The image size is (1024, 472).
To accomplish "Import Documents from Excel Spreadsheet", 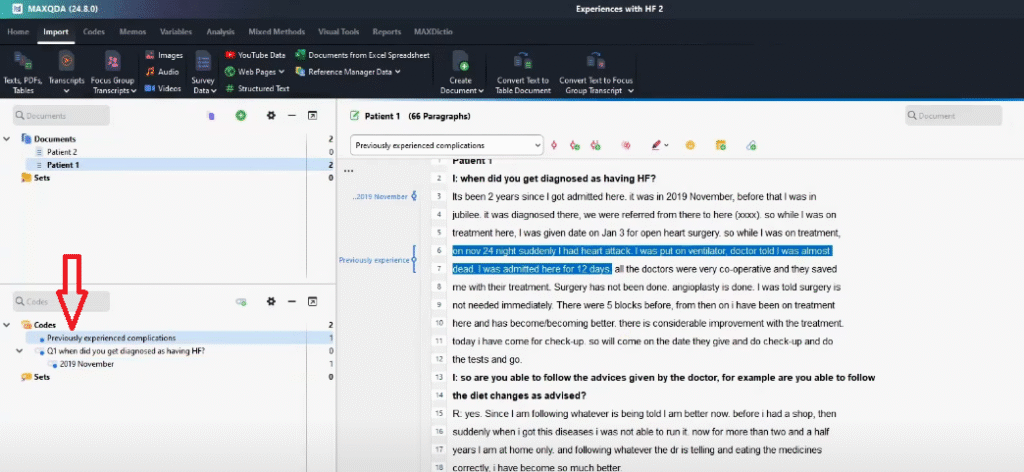I will pyautogui.click(x=362, y=55).
